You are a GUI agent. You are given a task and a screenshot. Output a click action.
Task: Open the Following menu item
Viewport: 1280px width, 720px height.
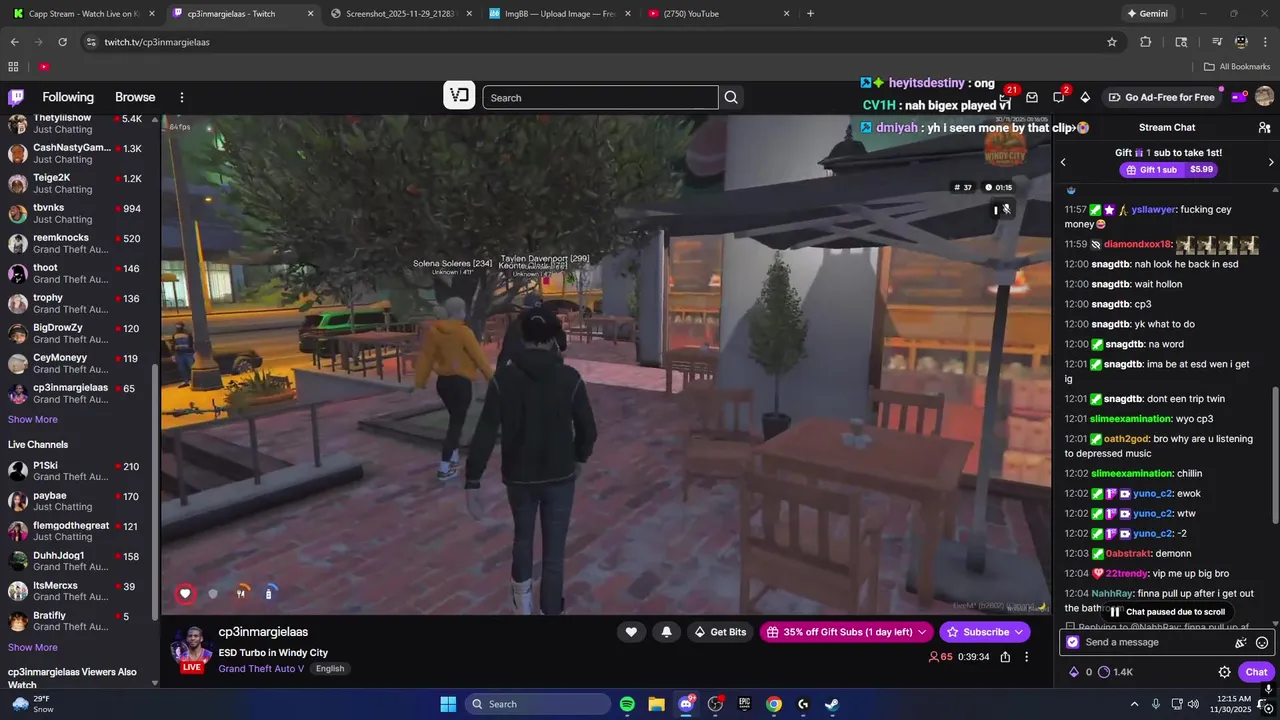click(x=68, y=97)
